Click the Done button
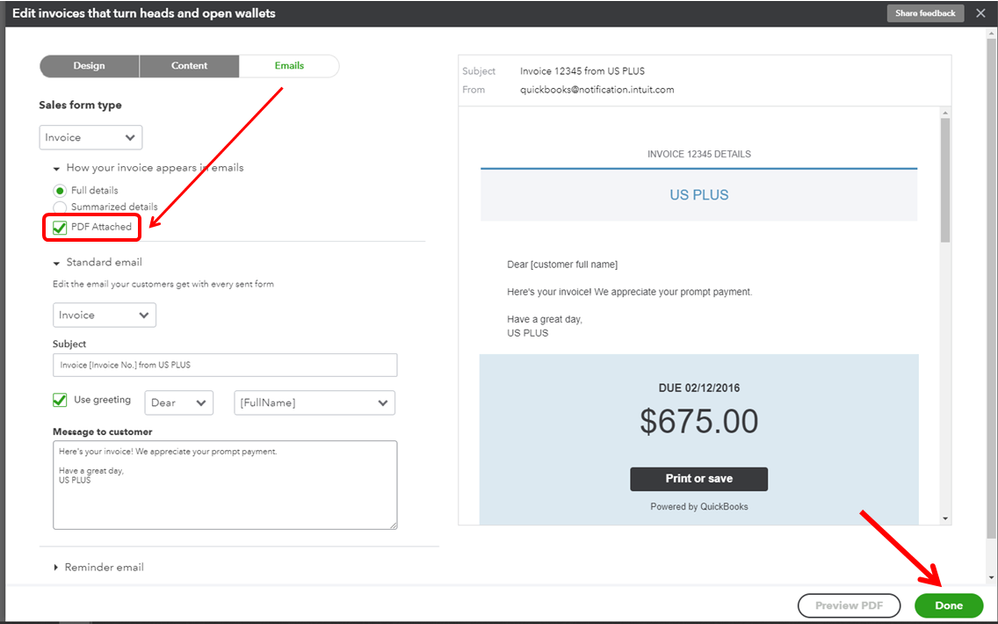 click(x=947, y=605)
